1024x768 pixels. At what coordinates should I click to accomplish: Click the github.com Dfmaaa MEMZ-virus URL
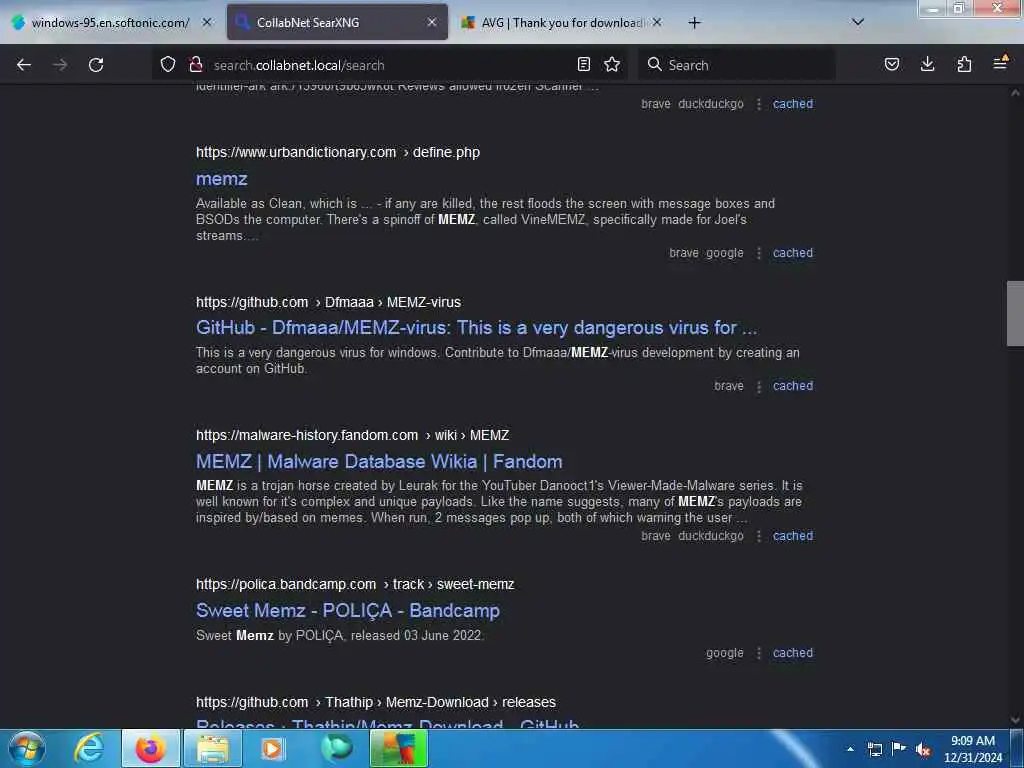(328, 302)
